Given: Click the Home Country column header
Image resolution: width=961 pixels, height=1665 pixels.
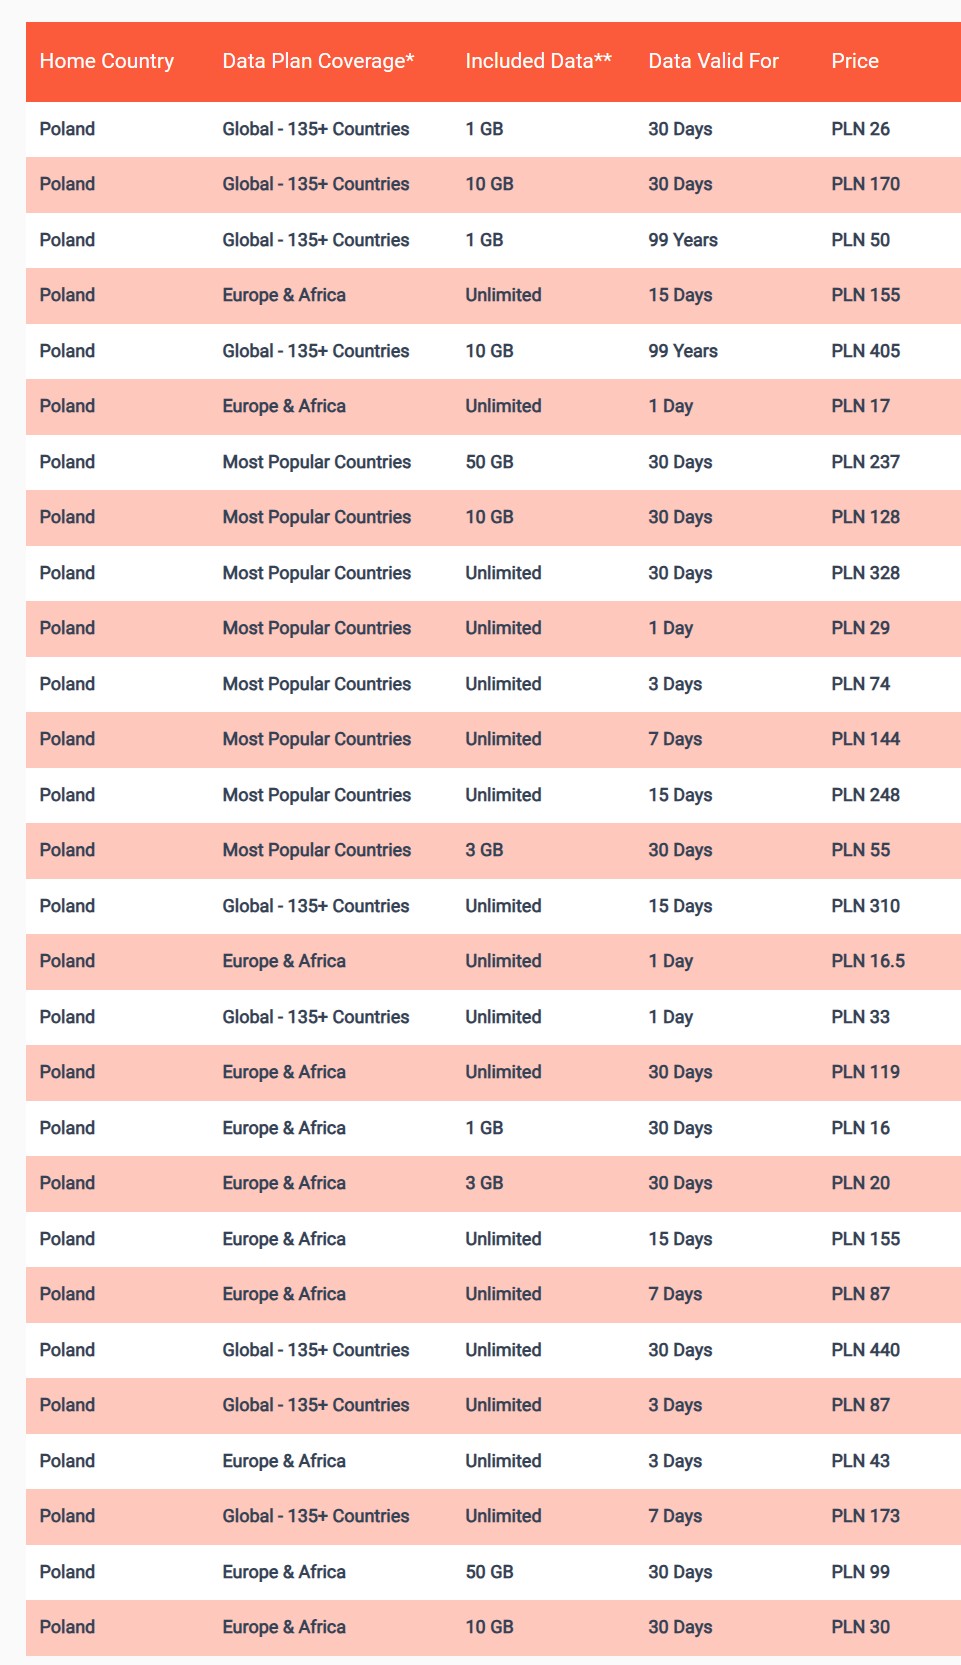Looking at the screenshot, I should tap(106, 61).
